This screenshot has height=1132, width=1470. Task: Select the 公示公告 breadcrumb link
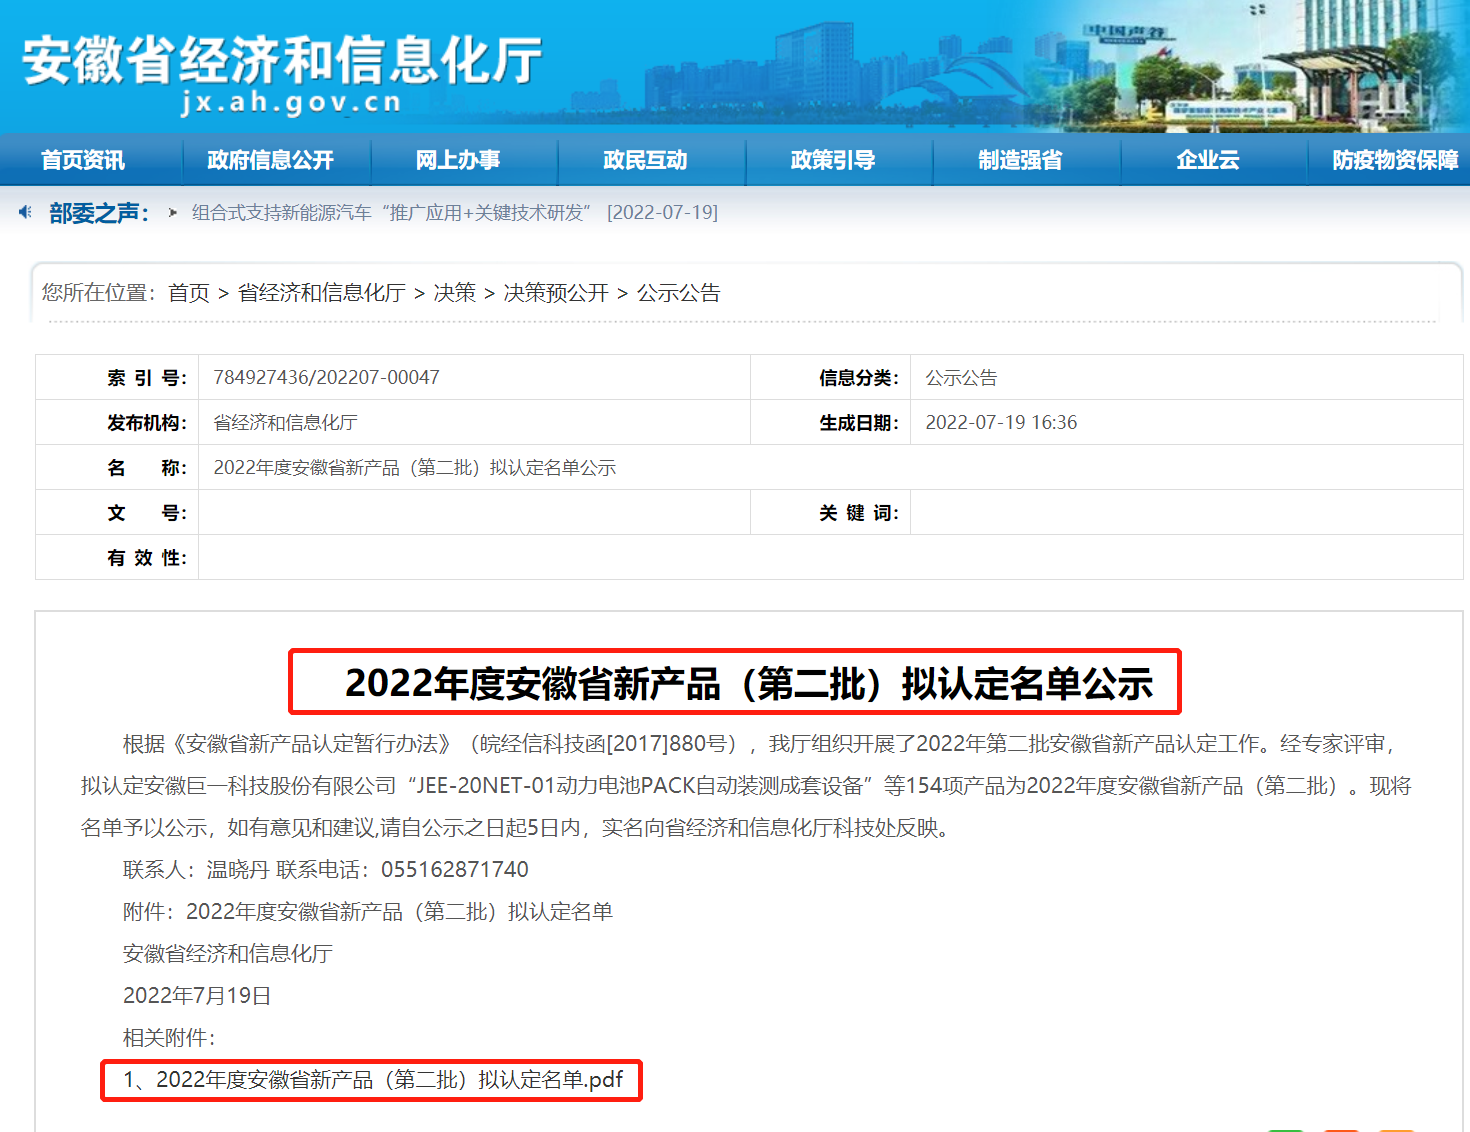pos(679,293)
